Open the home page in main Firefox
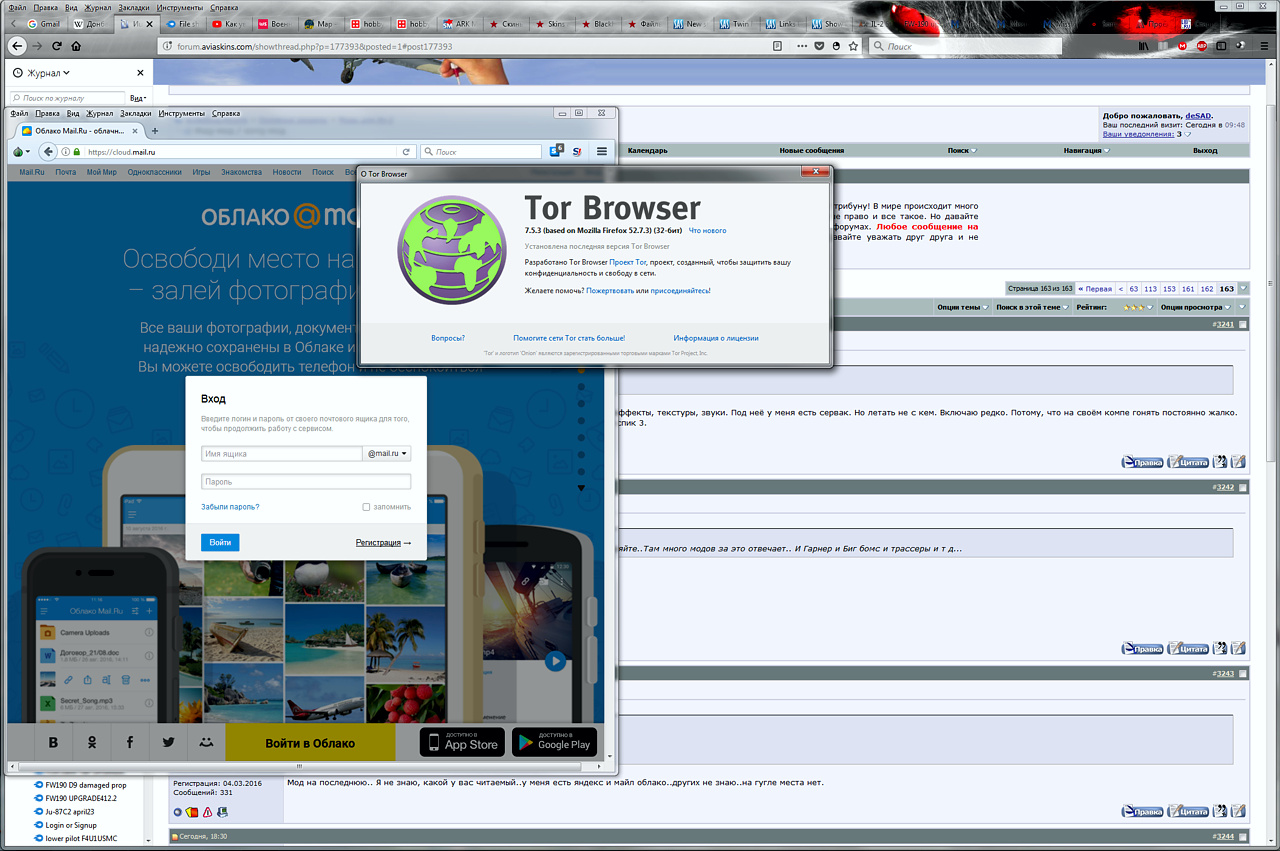The height and width of the screenshot is (851, 1280). 76,46
